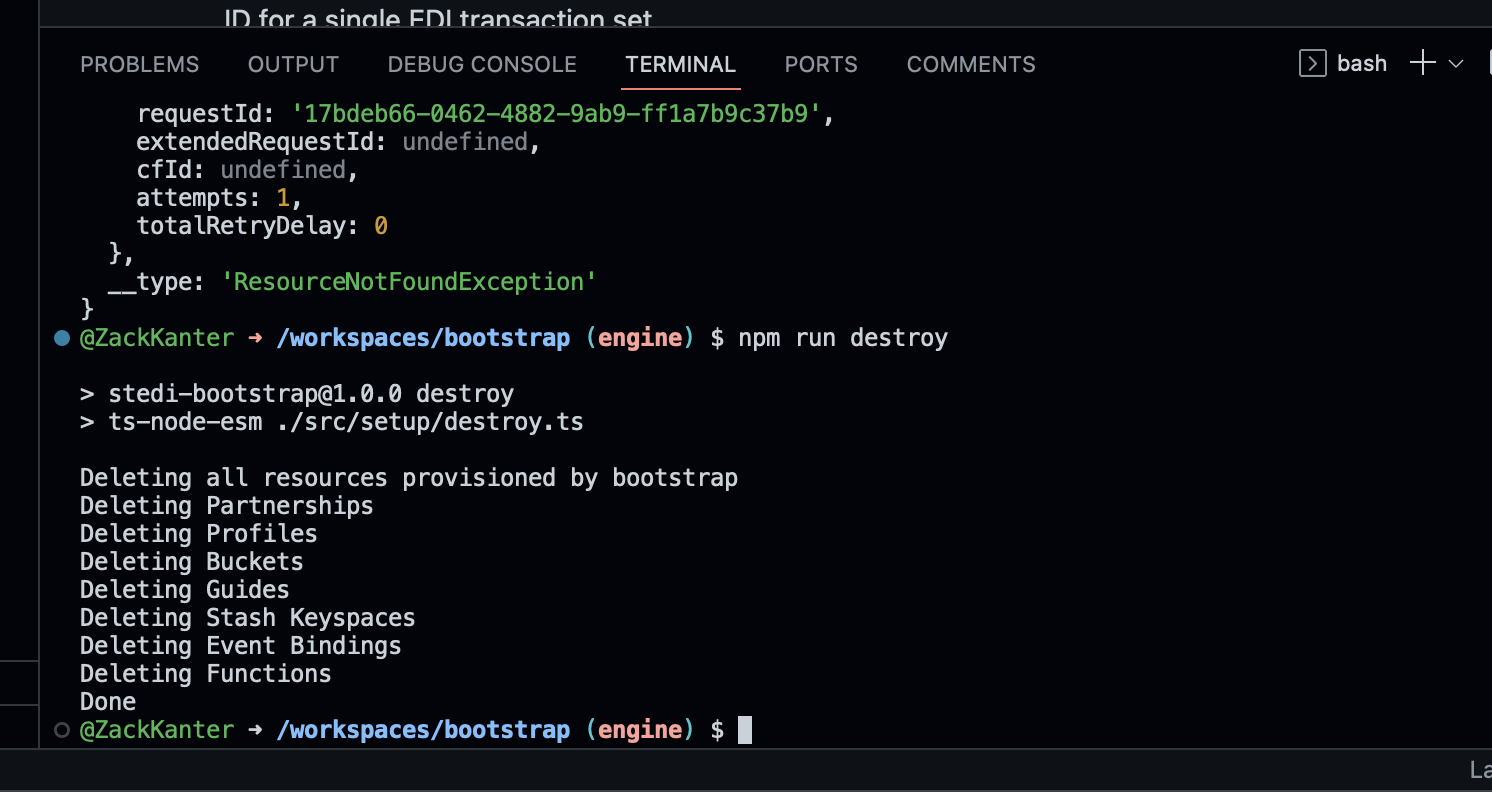
Task: Open the OUTPUT panel tab
Action: [x=292, y=64]
